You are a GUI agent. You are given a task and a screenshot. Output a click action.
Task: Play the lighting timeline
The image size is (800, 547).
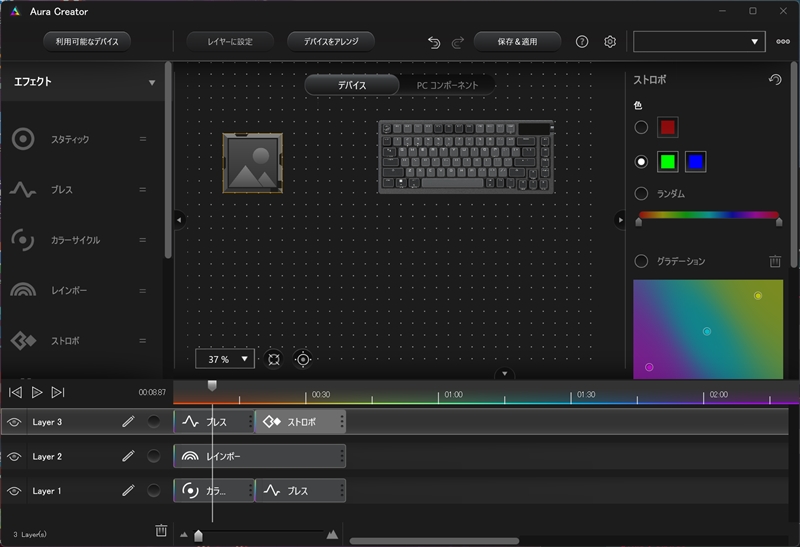pyautogui.click(x=37, y=392)
